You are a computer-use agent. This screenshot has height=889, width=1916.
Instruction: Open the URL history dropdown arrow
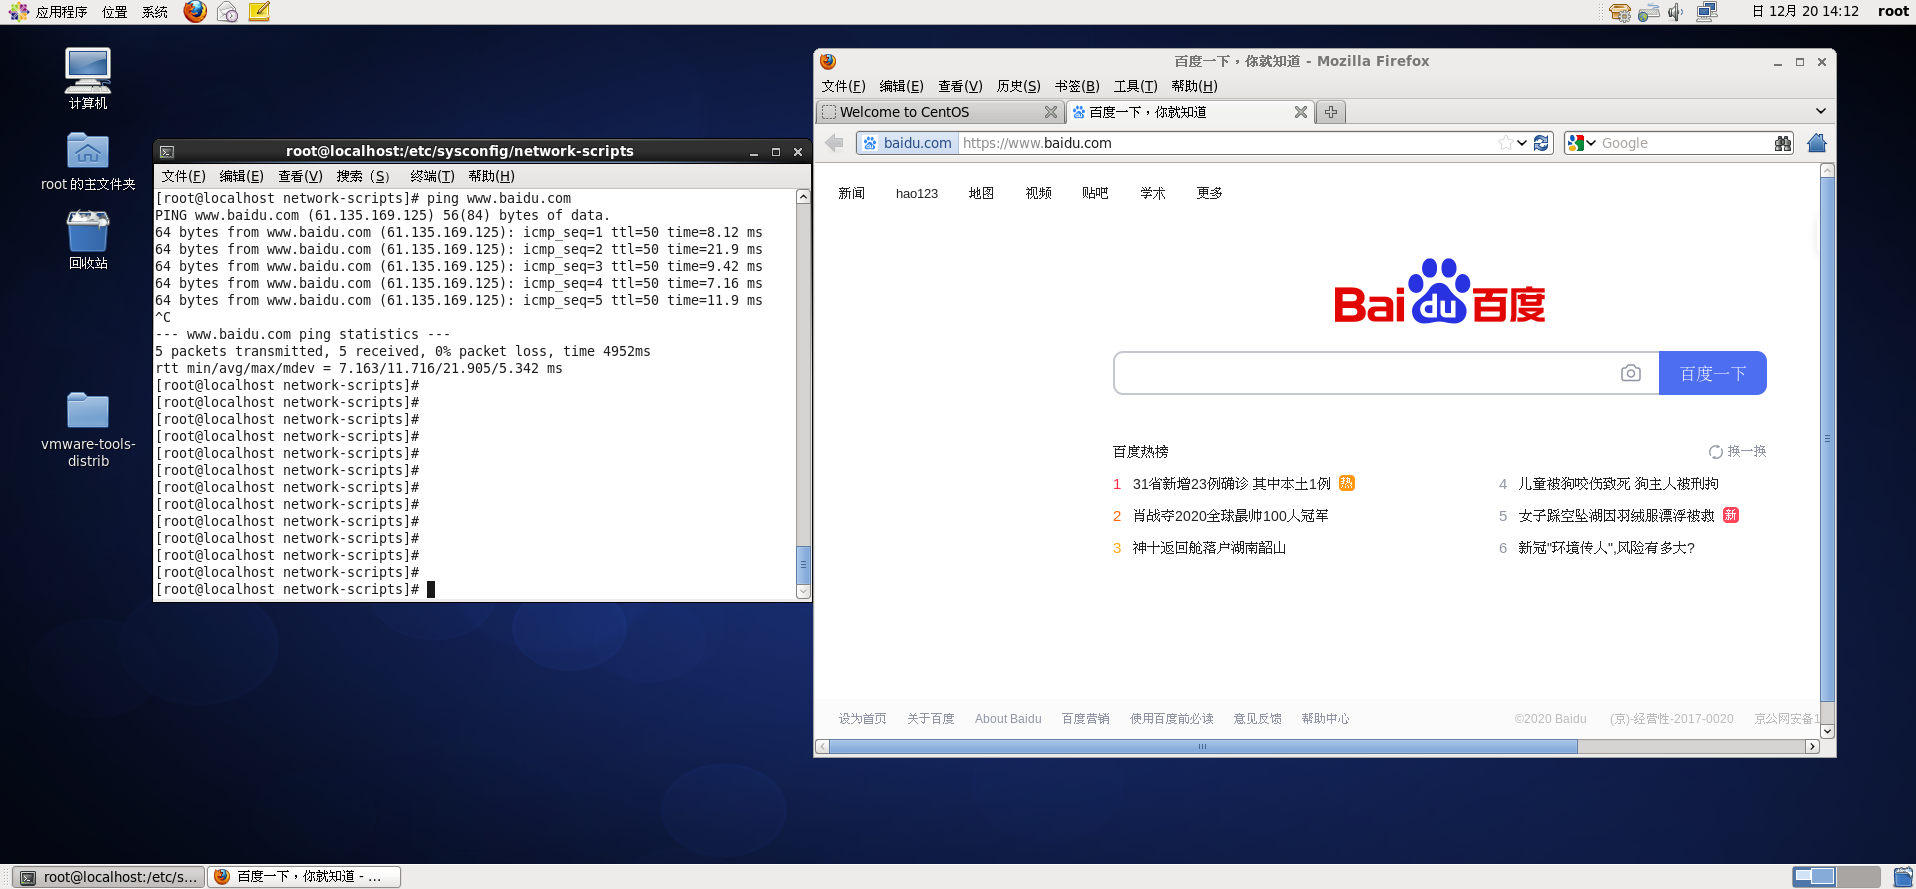click(x=1522, y=143)
